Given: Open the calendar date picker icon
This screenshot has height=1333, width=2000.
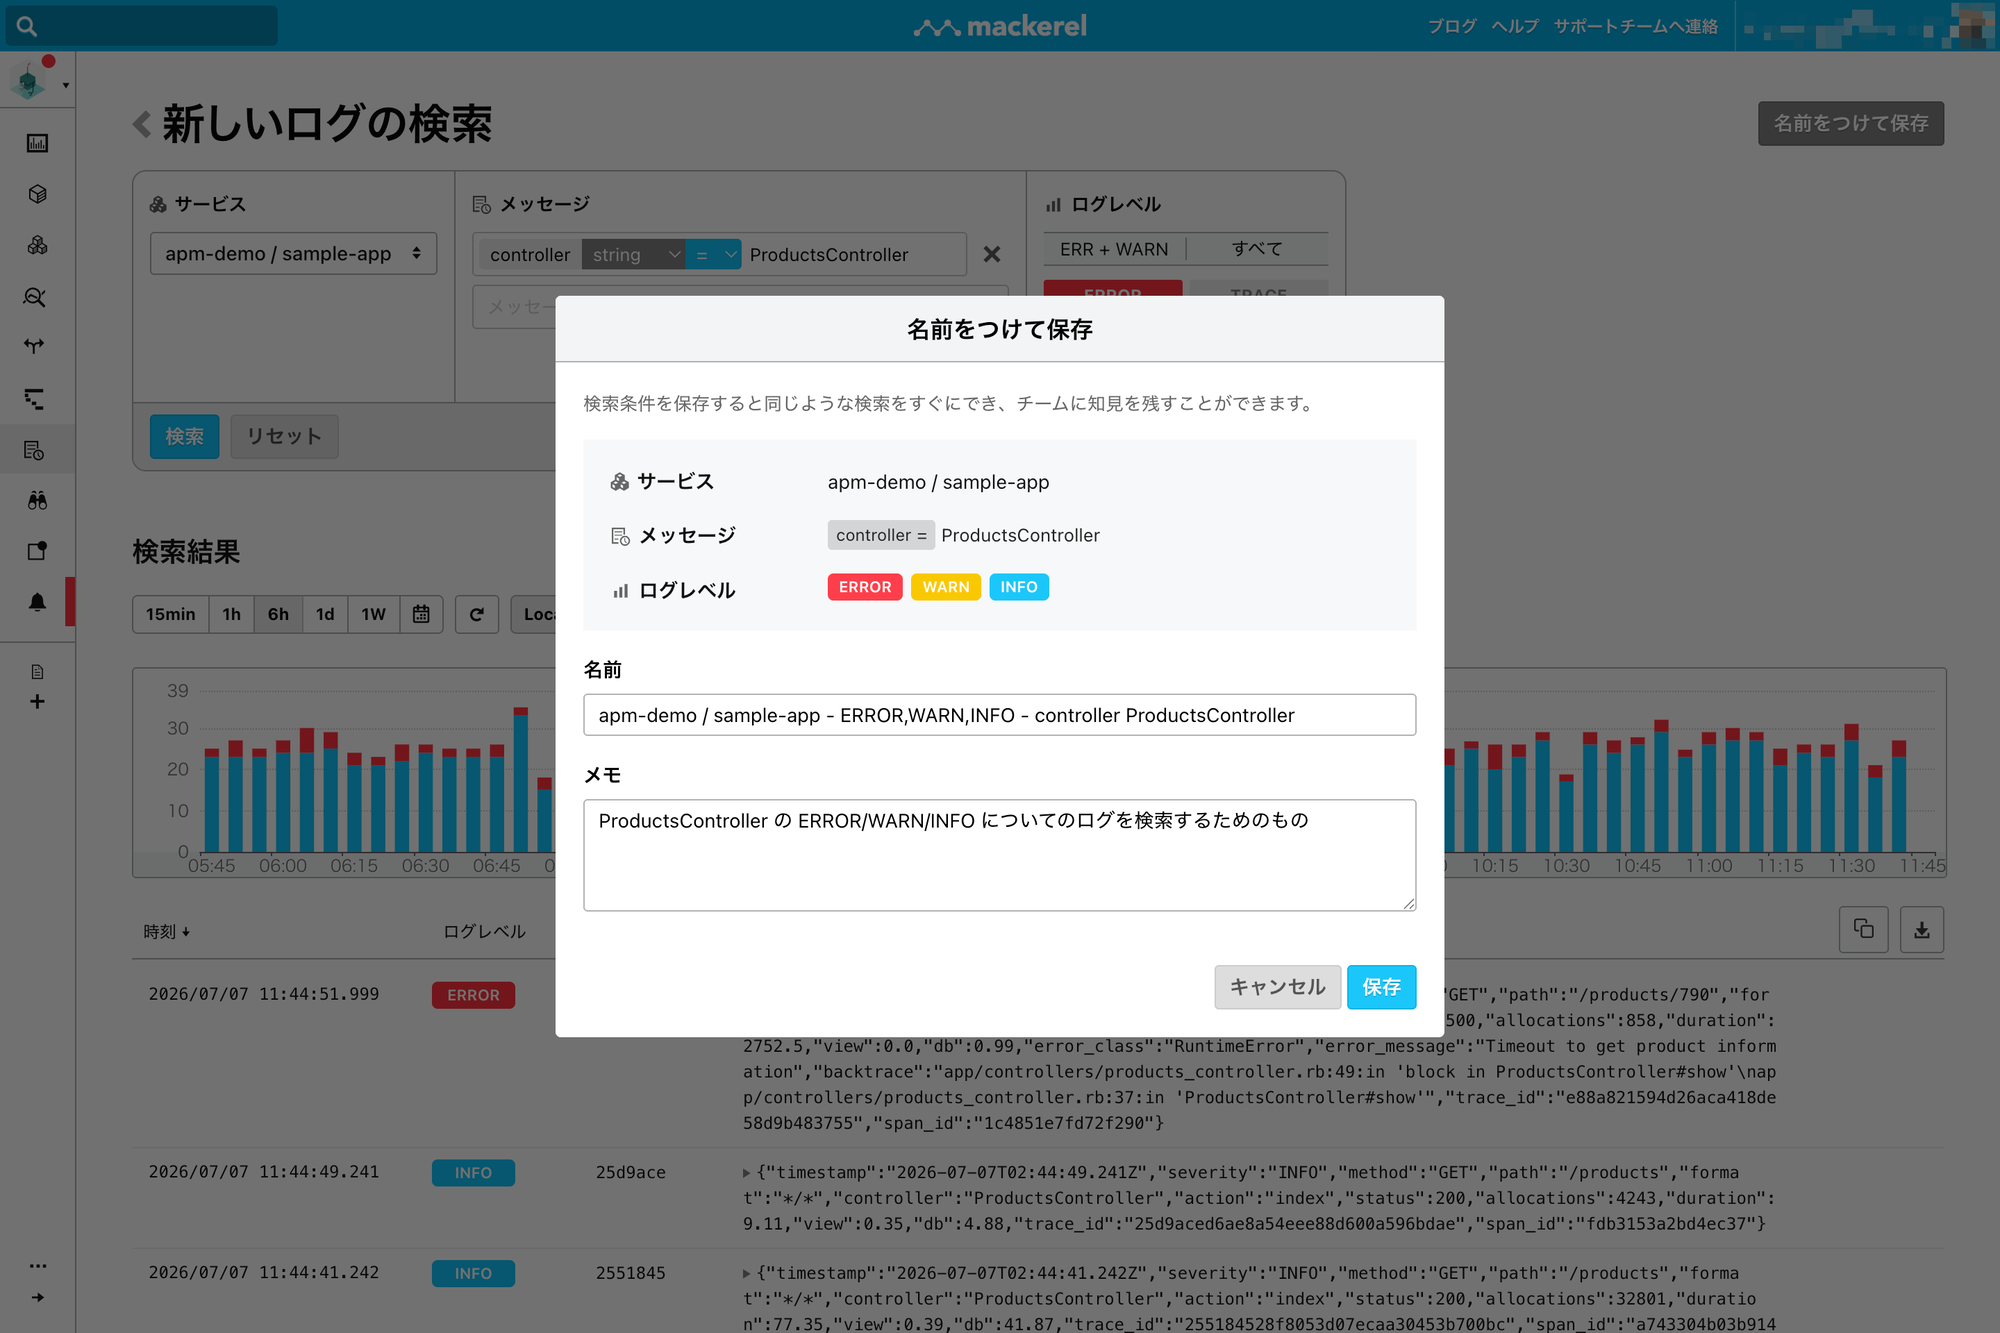Looking at the screenshot, I should [x=421, y=614].
